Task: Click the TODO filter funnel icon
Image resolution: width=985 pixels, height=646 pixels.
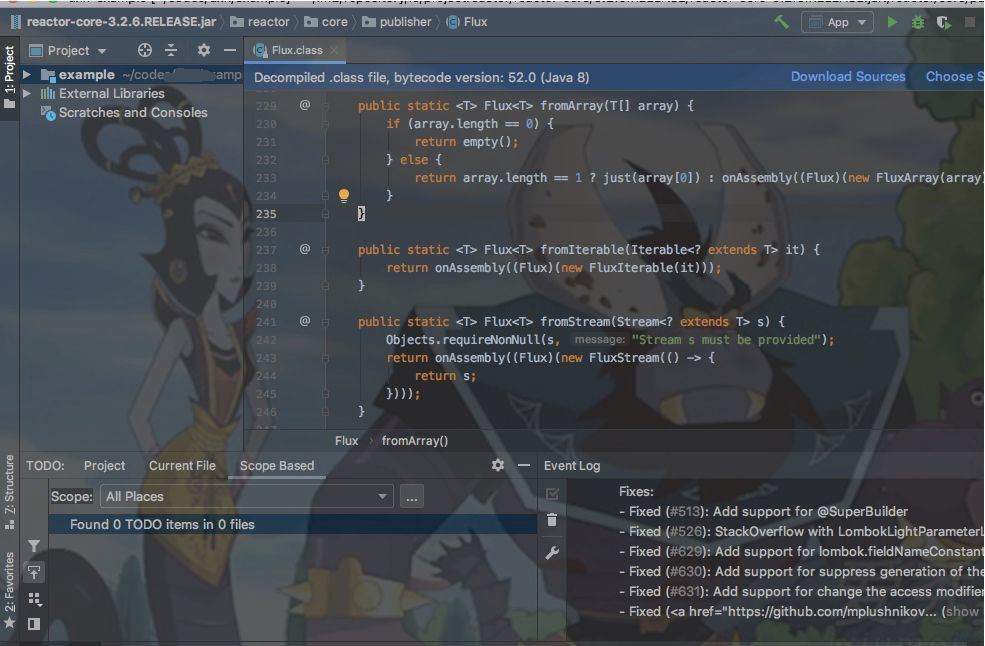Action: point(34,545)
